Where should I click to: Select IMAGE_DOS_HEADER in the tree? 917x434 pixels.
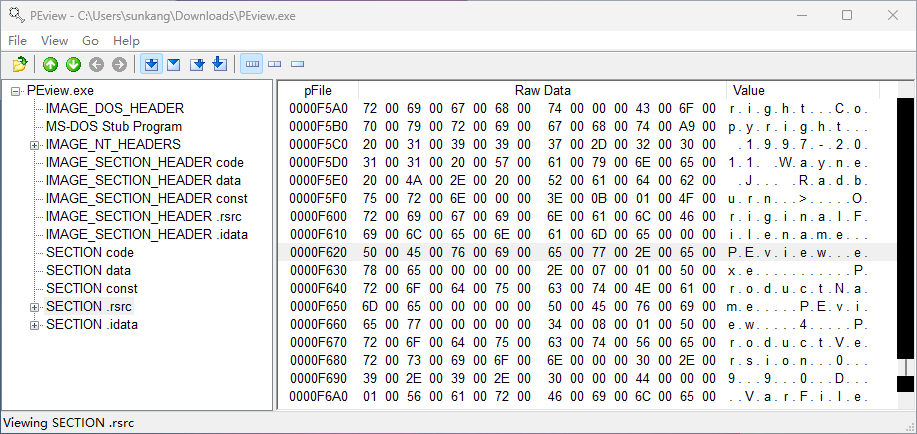click(x=115, y=108)
